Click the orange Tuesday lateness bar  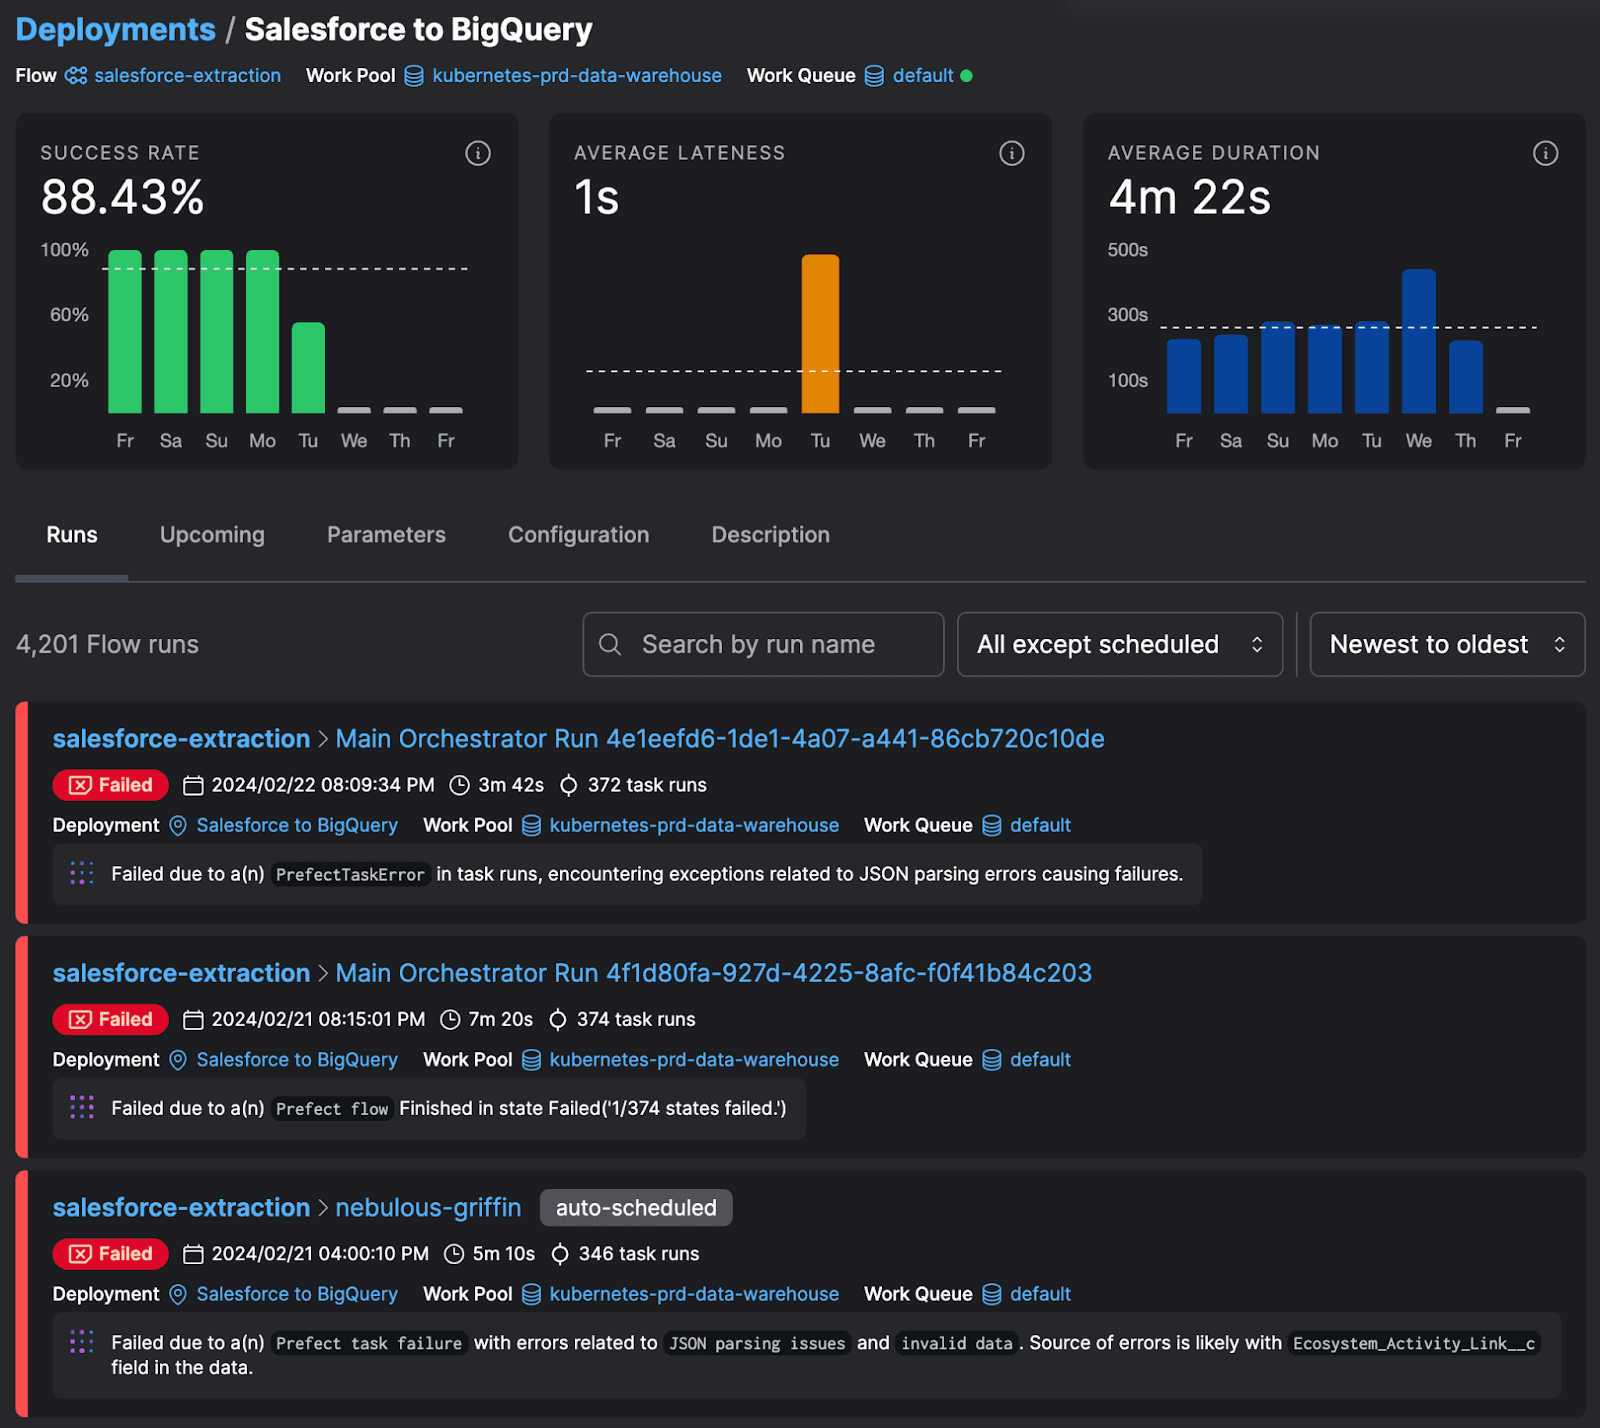tap(820, 333)
